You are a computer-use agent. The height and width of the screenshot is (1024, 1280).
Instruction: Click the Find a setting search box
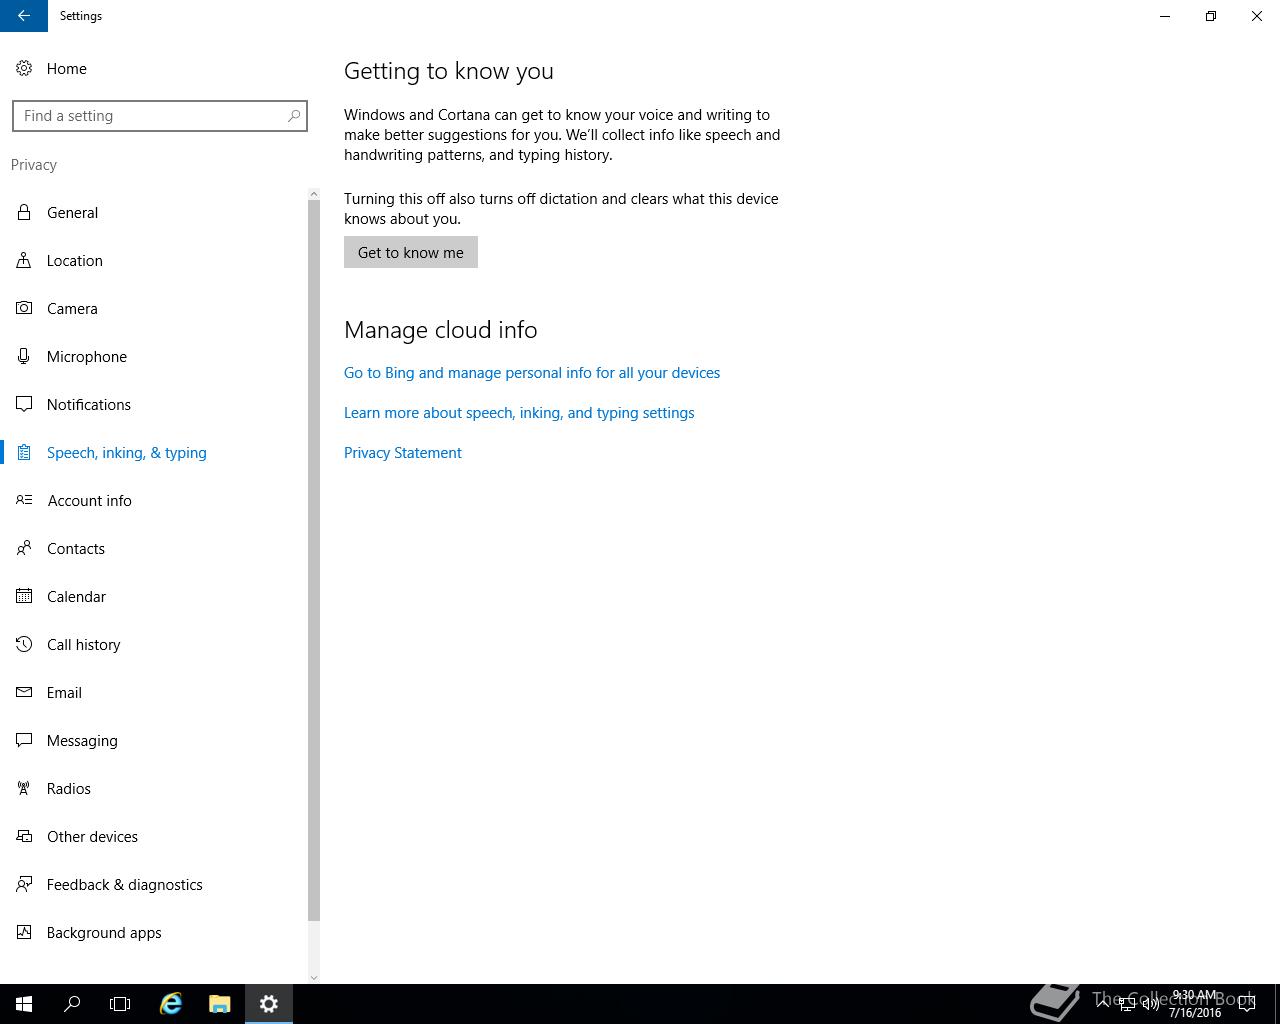coord(160,116)
